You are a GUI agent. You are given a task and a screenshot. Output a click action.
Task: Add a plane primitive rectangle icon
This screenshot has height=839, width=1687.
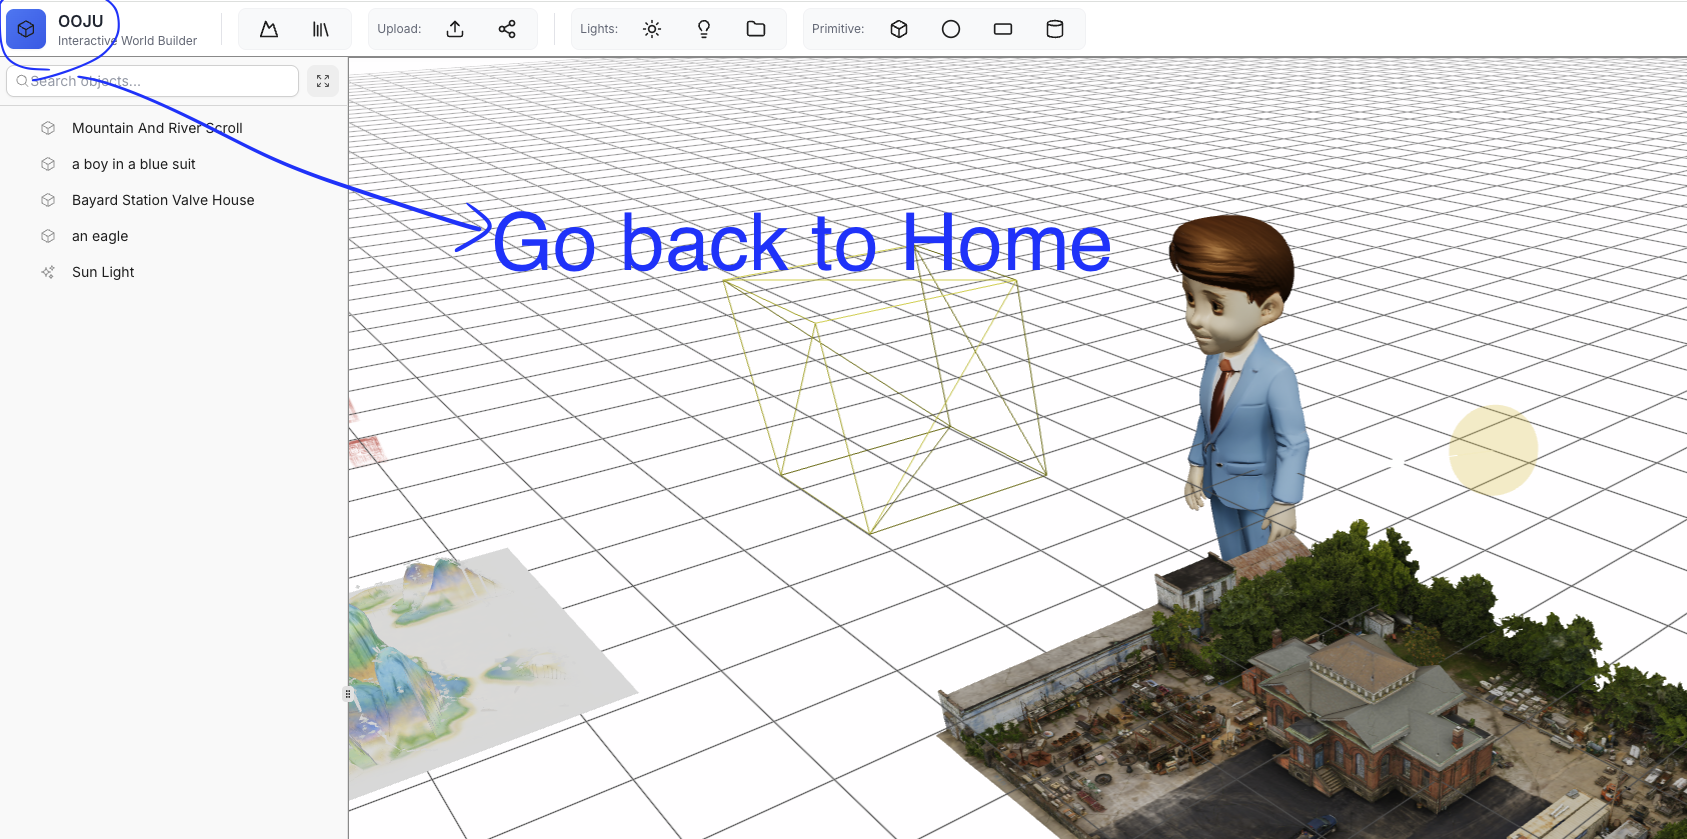click(x=1003, y=29)
